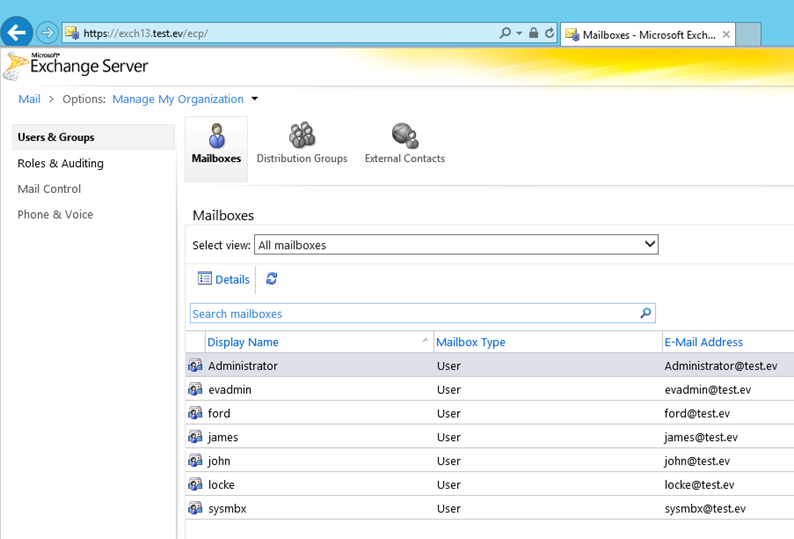Click the browser address bar URL
This screenshot has height=539, width=794.
(146, 33)
